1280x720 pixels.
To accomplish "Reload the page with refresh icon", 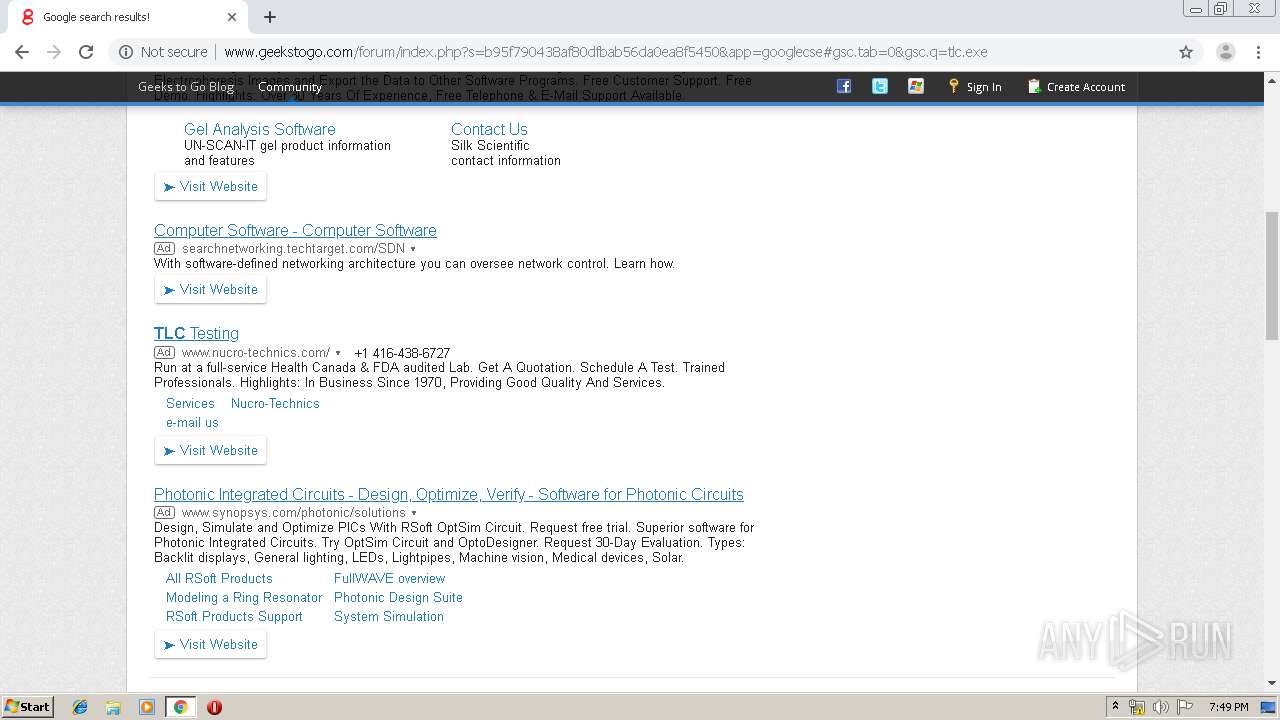I will tap(86, 52).
